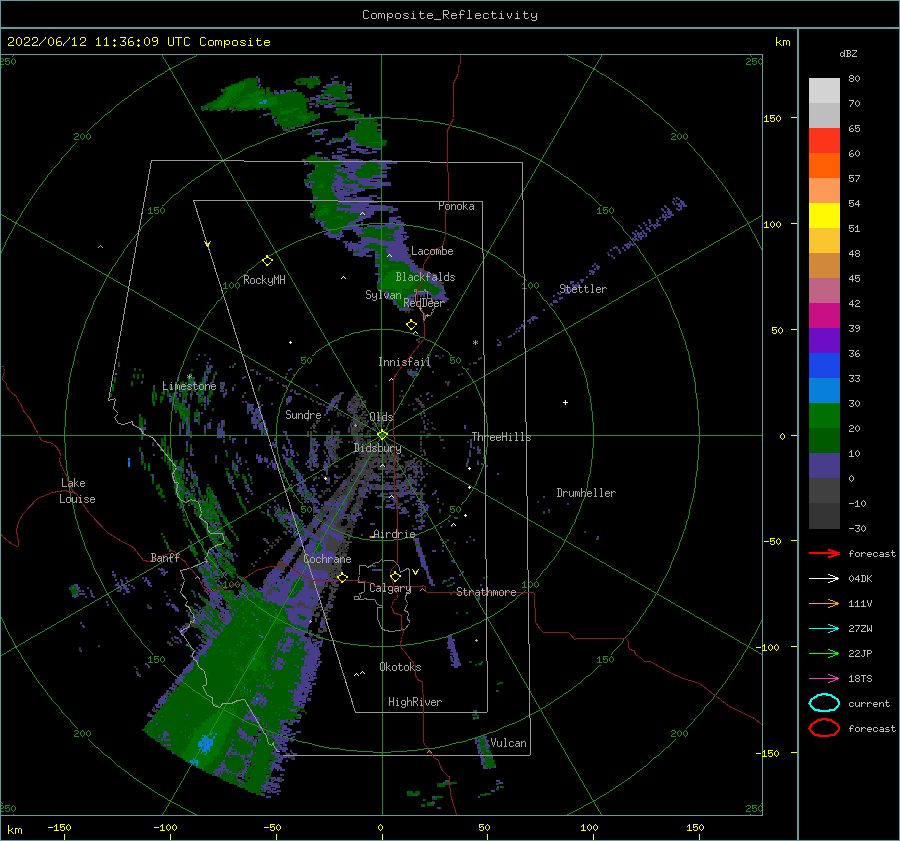Click the current legend text
This screenshot has width=900, height=841.
click(868, 703)
